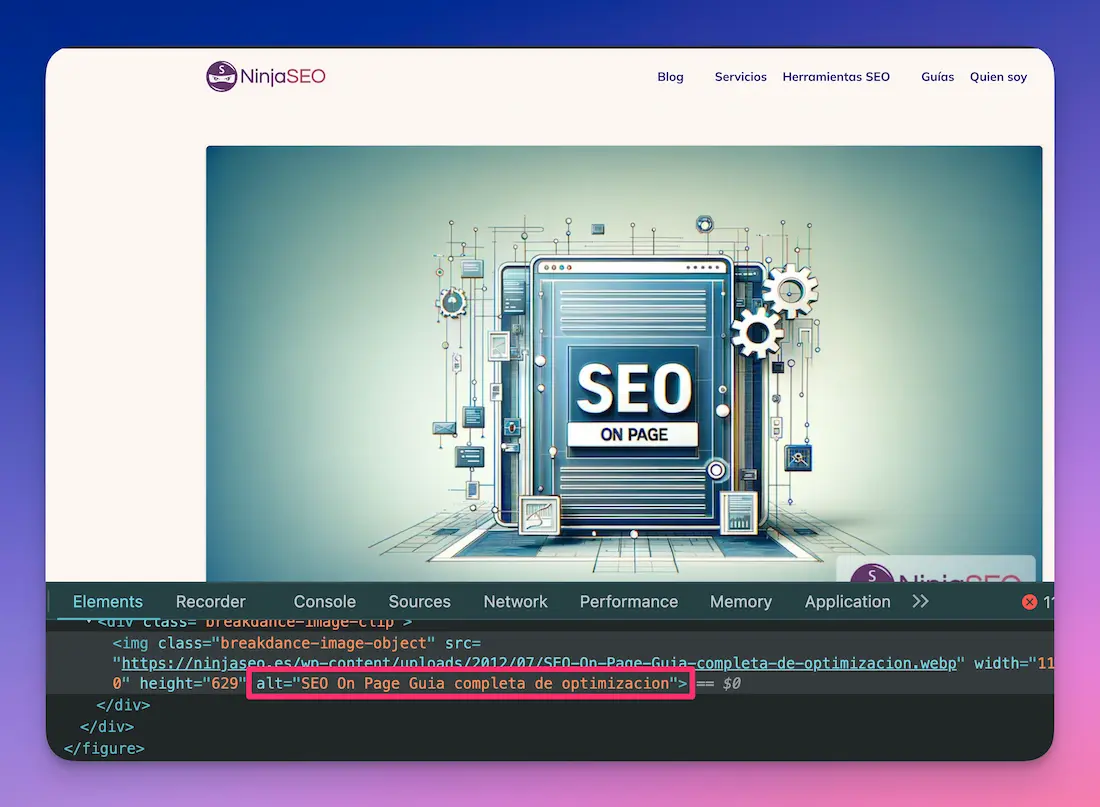The image size is (1100, 807).
Task: Switch to the Memory tab
Action: [x=740, y=601]
